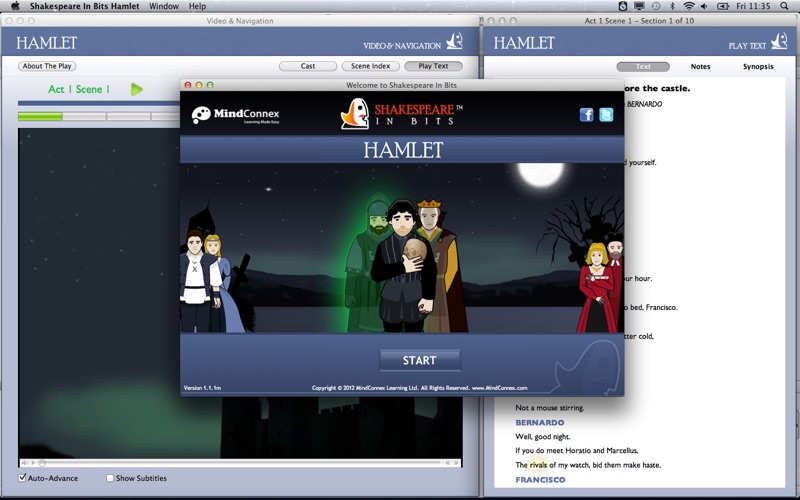Click the MindConnex logo
The width and height of the screenshot is (800, 500).
click(236, 115)
